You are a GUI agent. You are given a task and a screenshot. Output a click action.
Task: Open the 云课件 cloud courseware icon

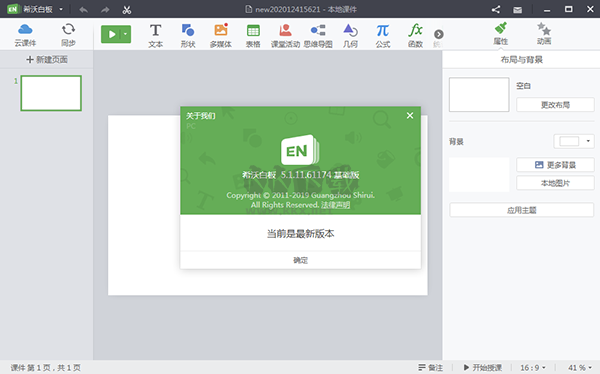(25, 35)
